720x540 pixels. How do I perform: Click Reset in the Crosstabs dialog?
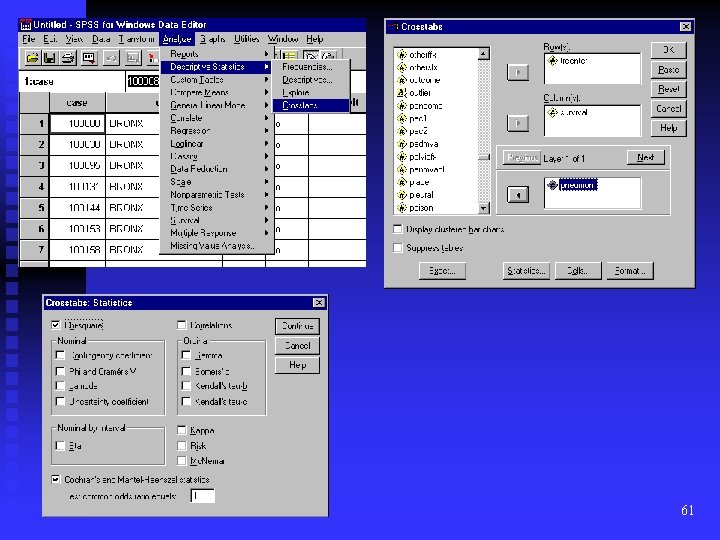click(668, 89)
